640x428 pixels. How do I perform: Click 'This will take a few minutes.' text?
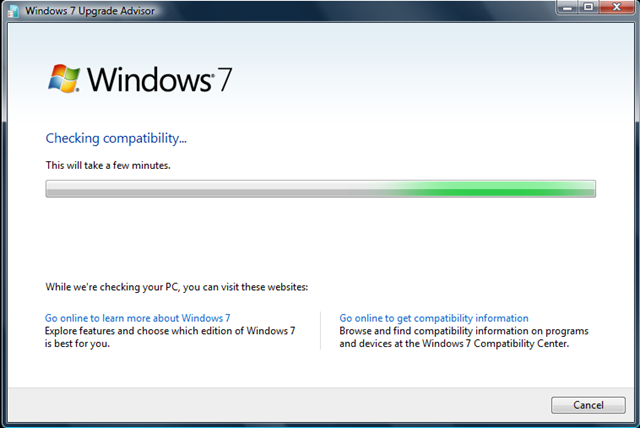point(108,165)
